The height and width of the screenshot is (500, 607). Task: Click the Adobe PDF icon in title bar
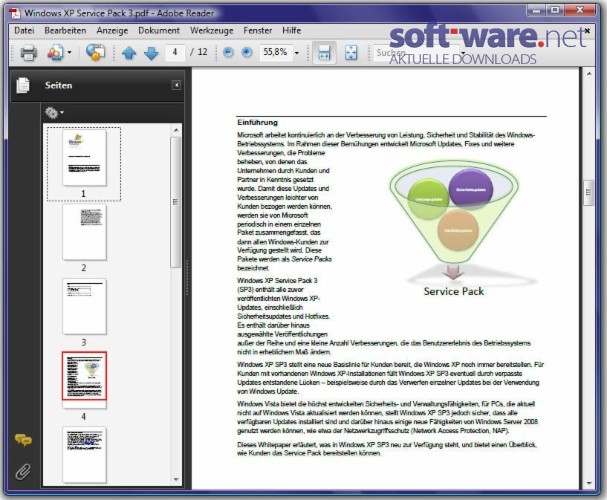tap(15, 13)
